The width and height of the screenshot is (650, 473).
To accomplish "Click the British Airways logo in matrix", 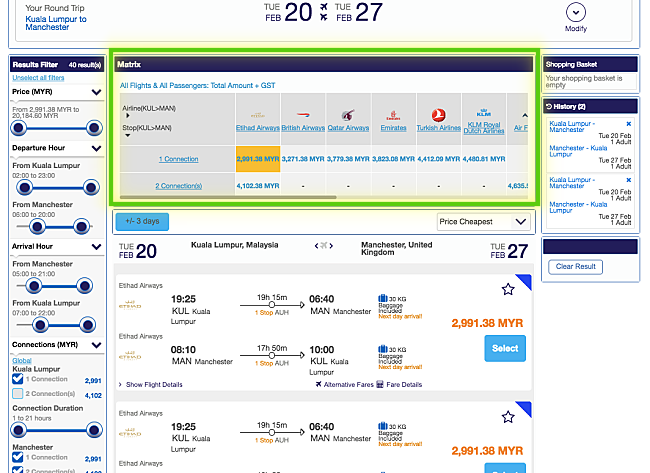I will tap(303, 114).
